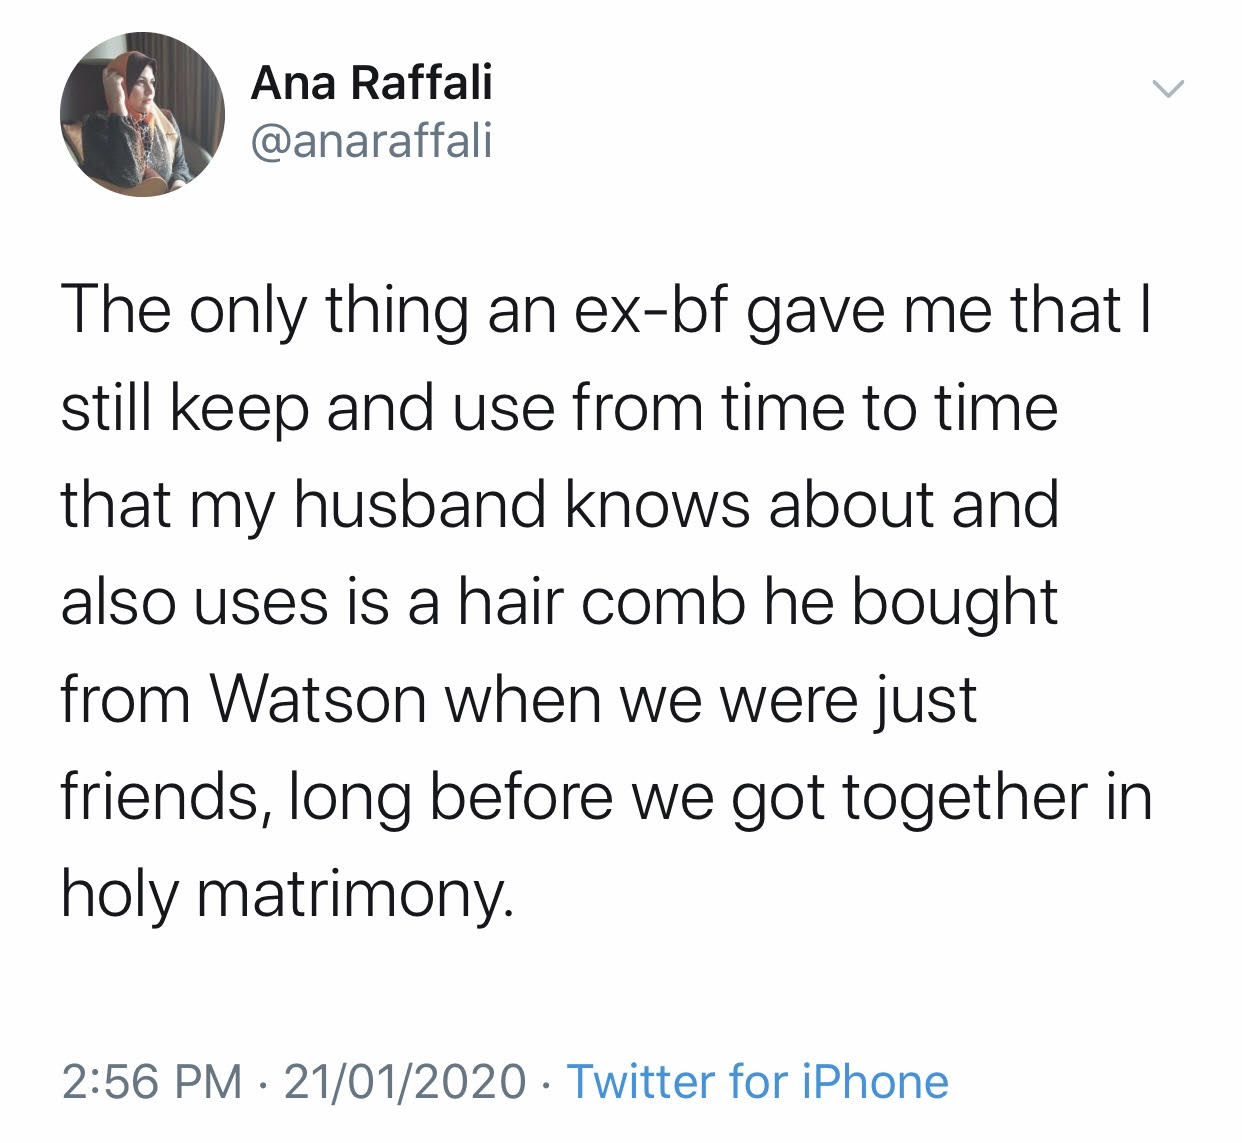Click the words "also uses"
Screen dimensions: 1242x1143
(194, 602)
